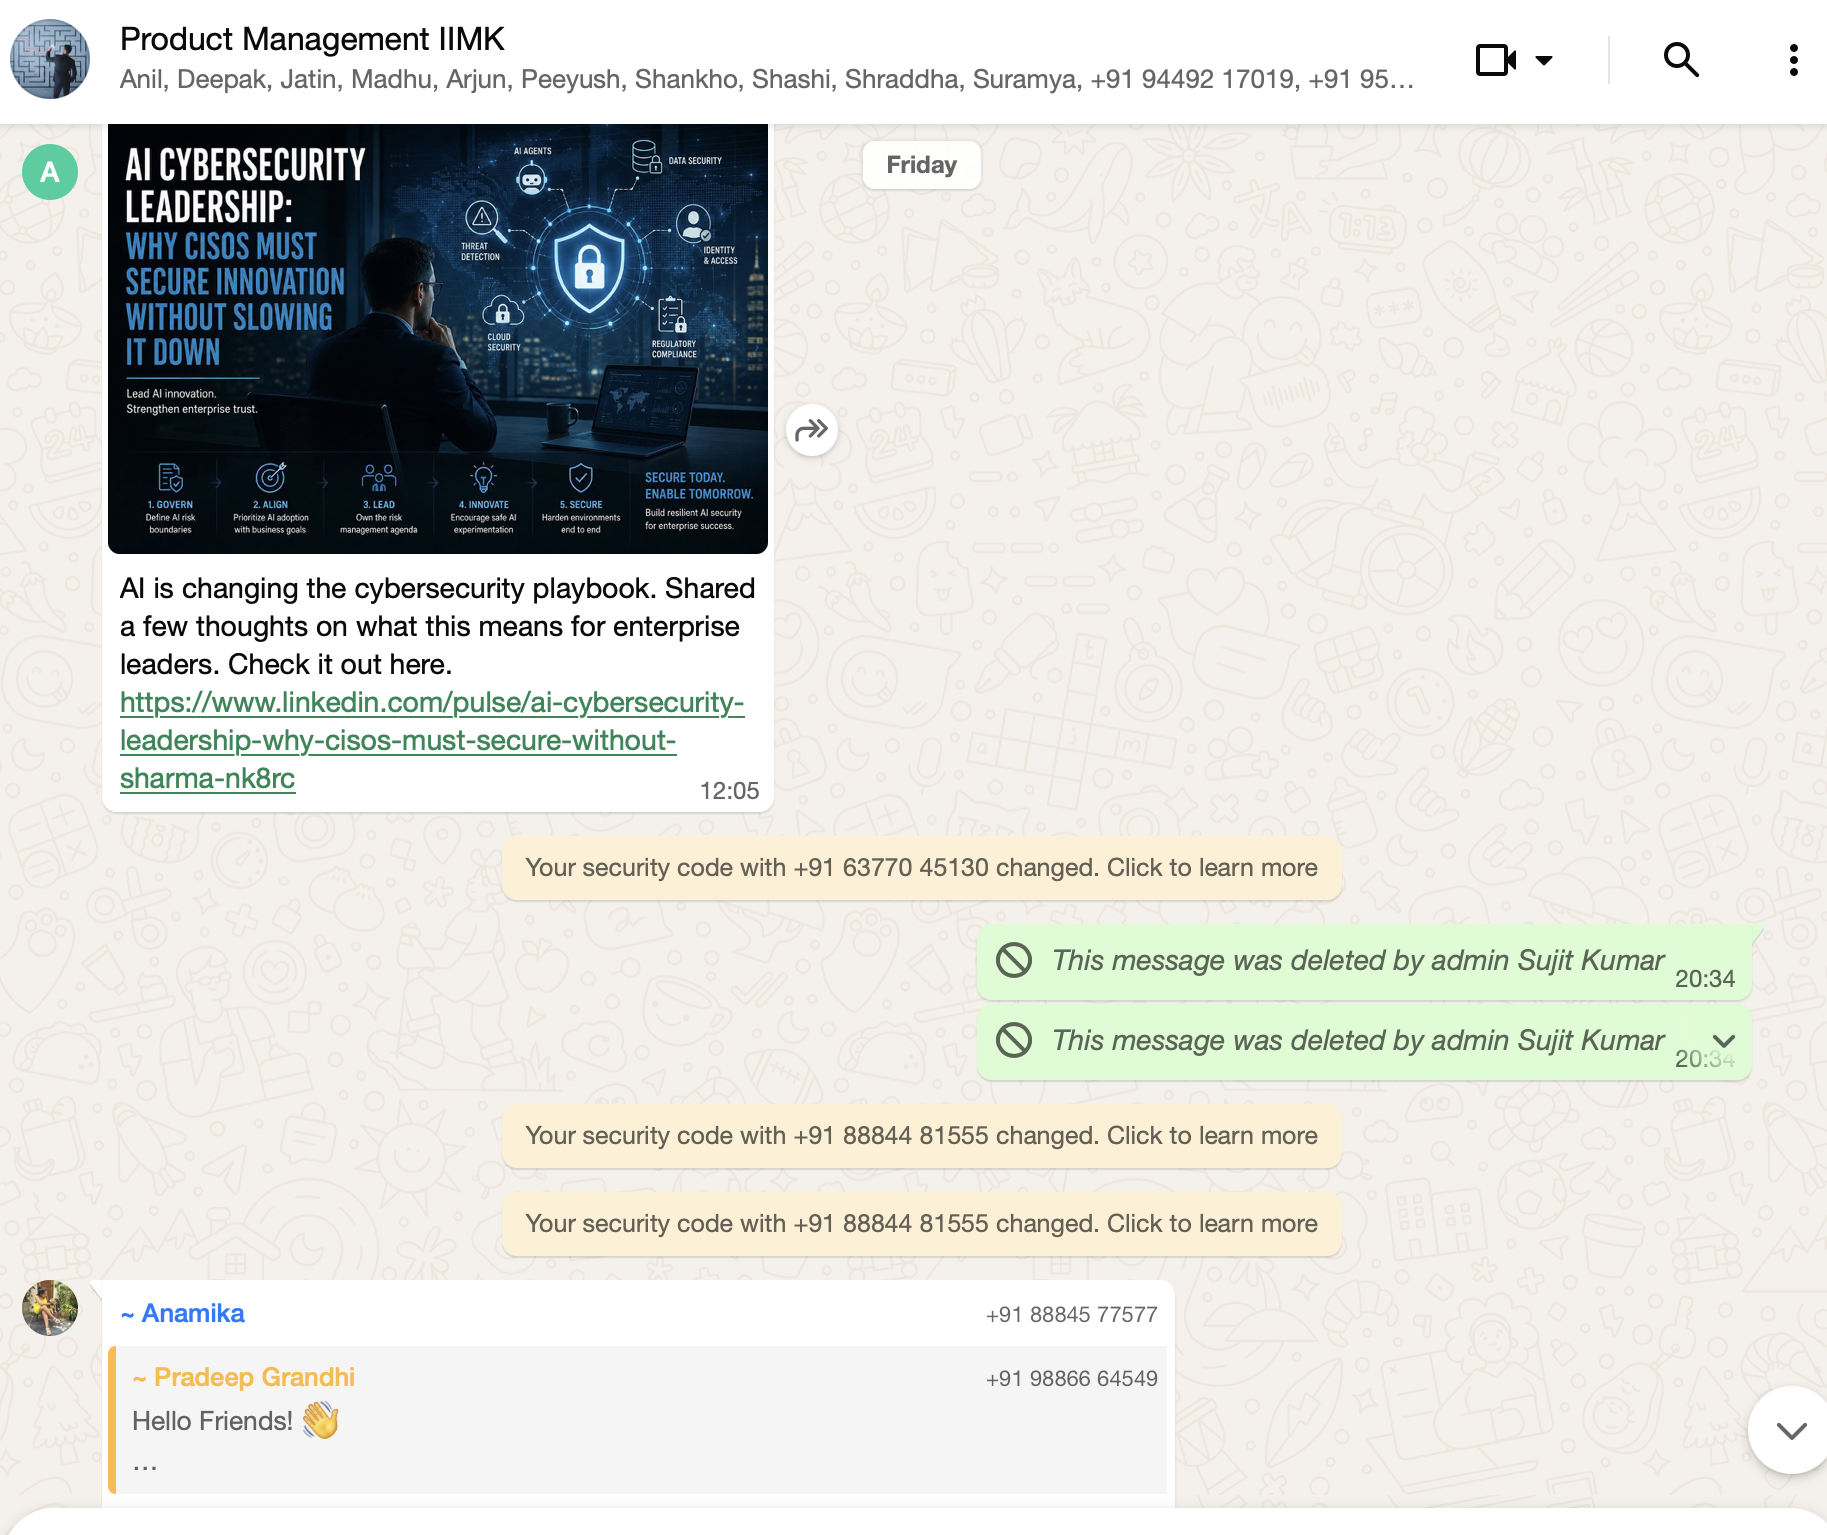Expand options on second deleted message
The image size is (1827, 1535).
(x=1724, y=1040)
